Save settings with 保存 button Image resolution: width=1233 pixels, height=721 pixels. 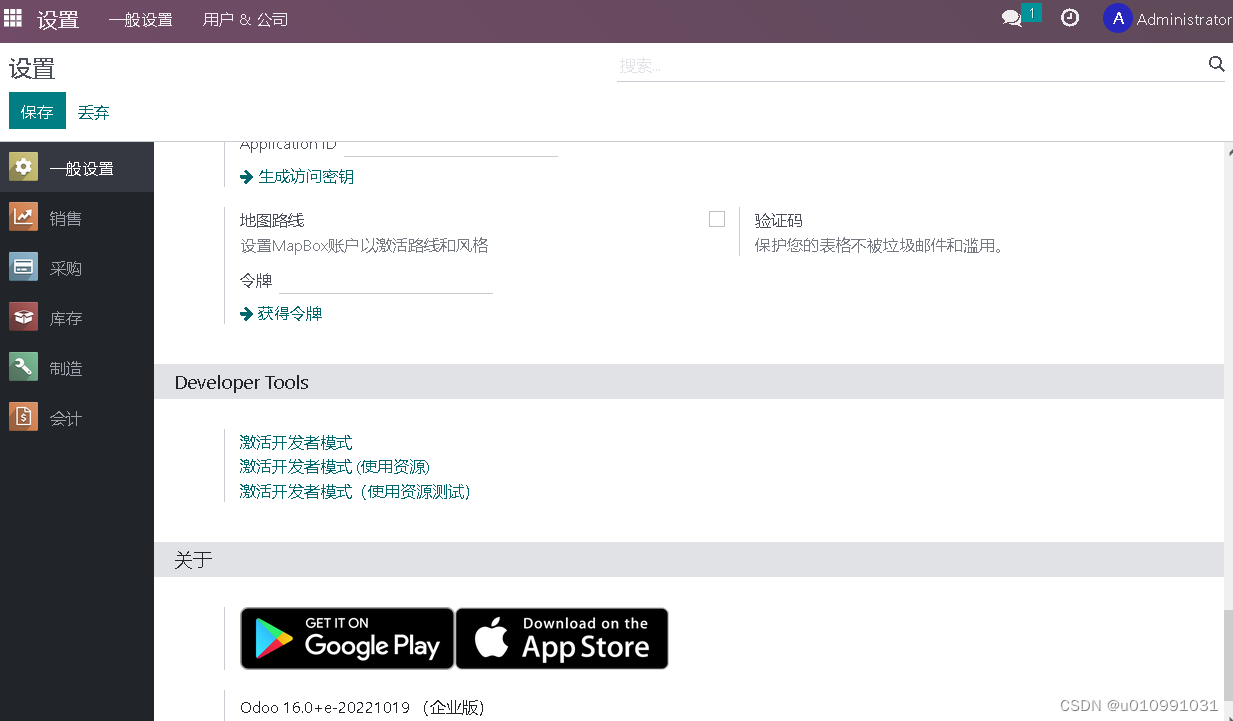(x=37, y=111)
